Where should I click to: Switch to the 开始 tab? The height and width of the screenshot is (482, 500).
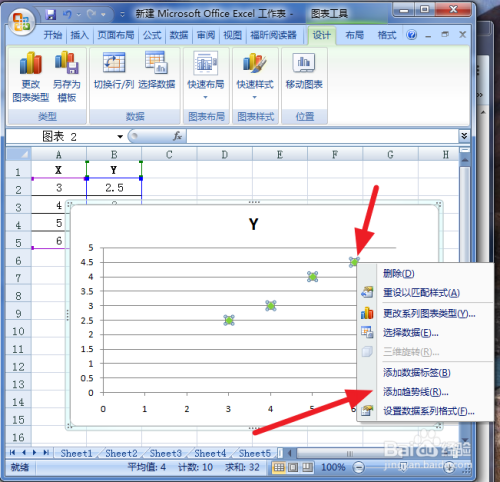click(53, 35)
